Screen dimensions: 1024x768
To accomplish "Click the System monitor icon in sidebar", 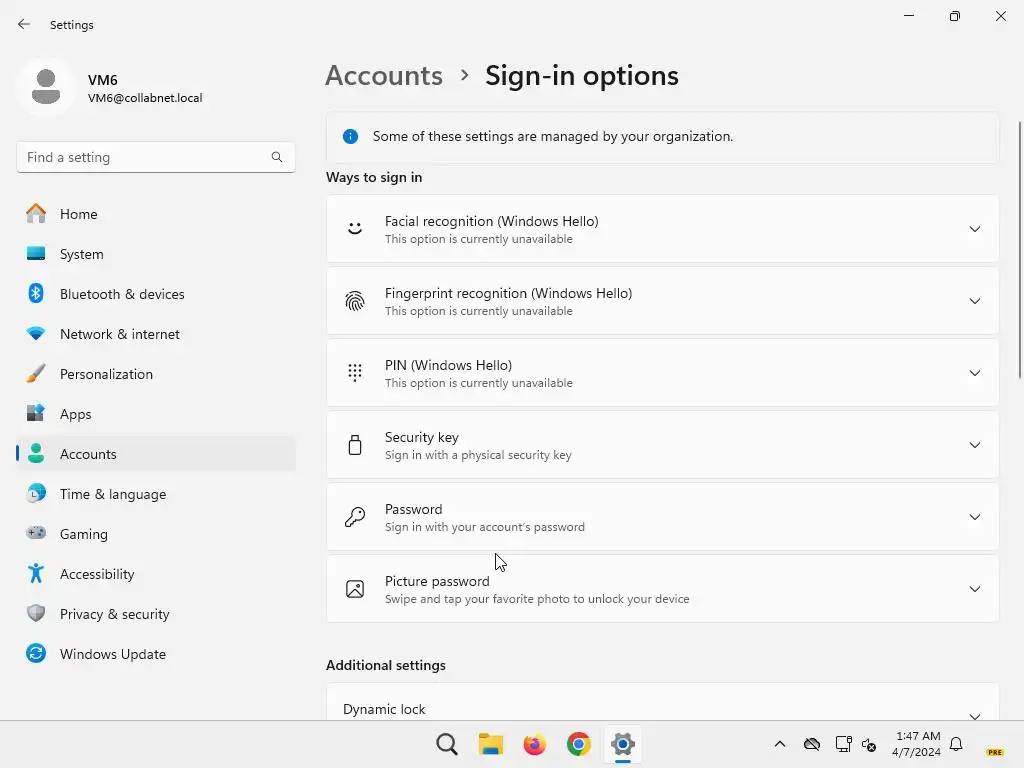I will click(36, 253).
